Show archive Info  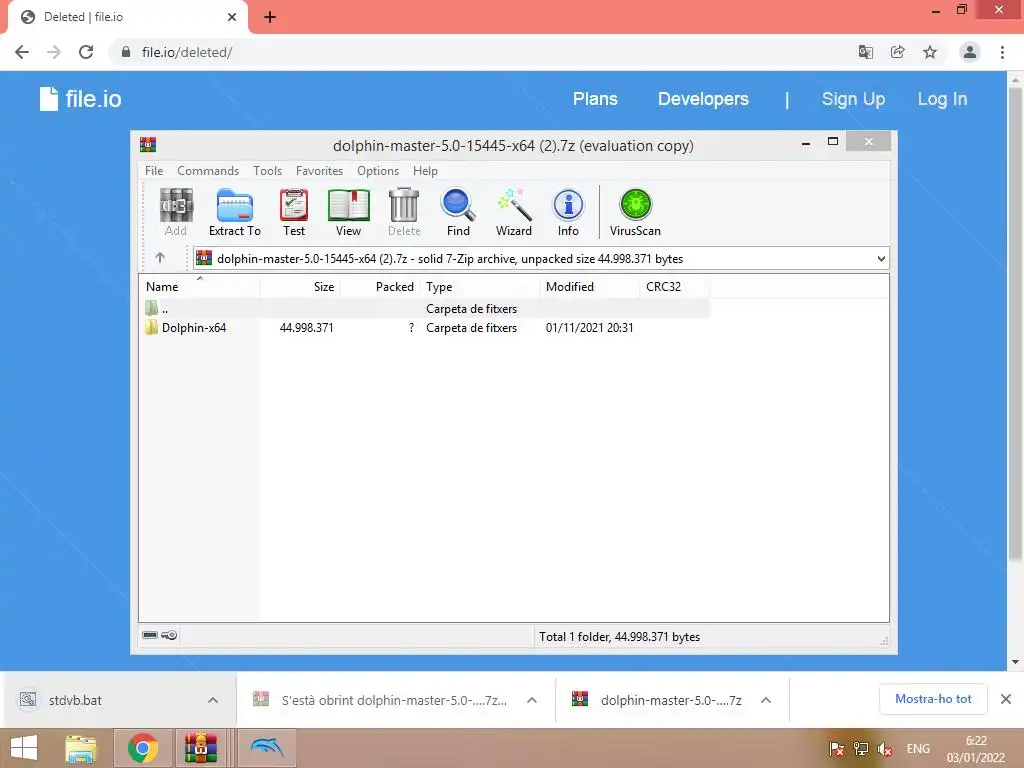568,212
